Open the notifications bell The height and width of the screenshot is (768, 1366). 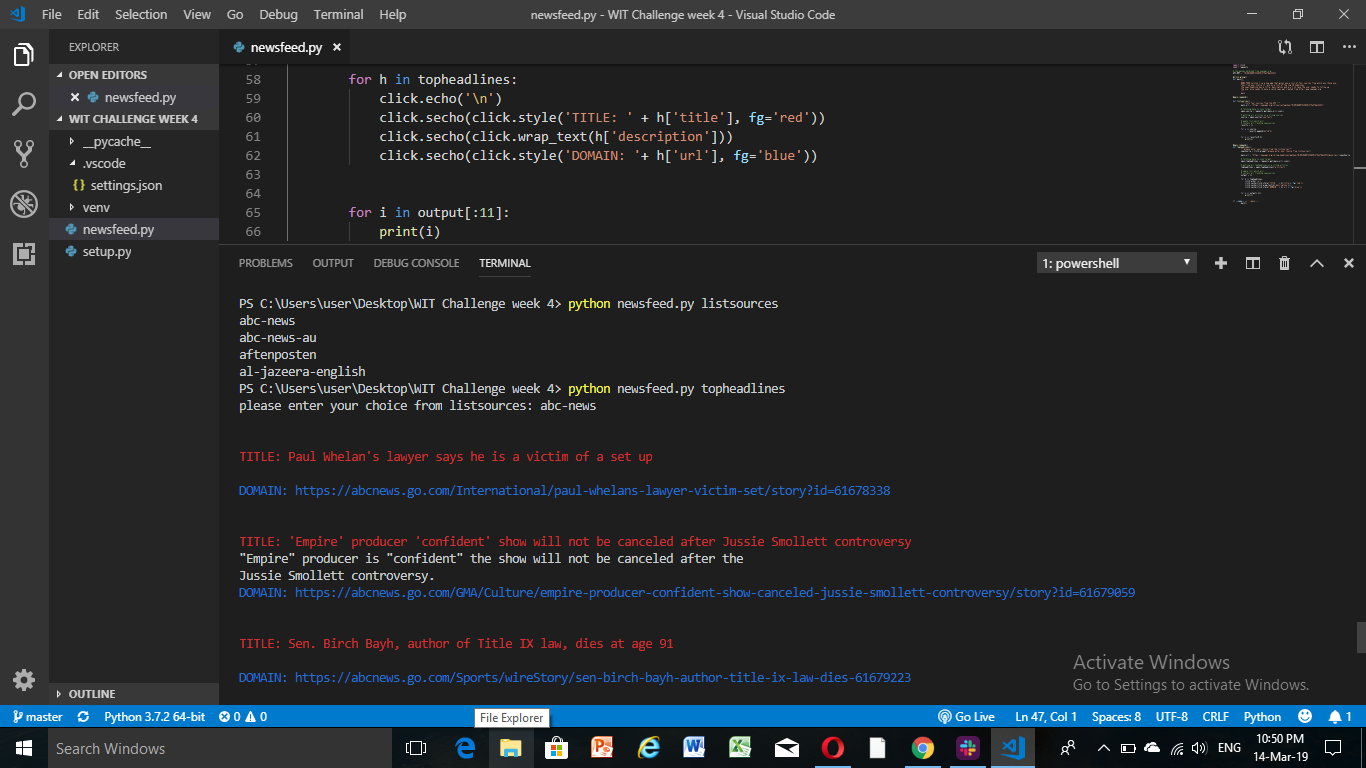coord(1340,717)
